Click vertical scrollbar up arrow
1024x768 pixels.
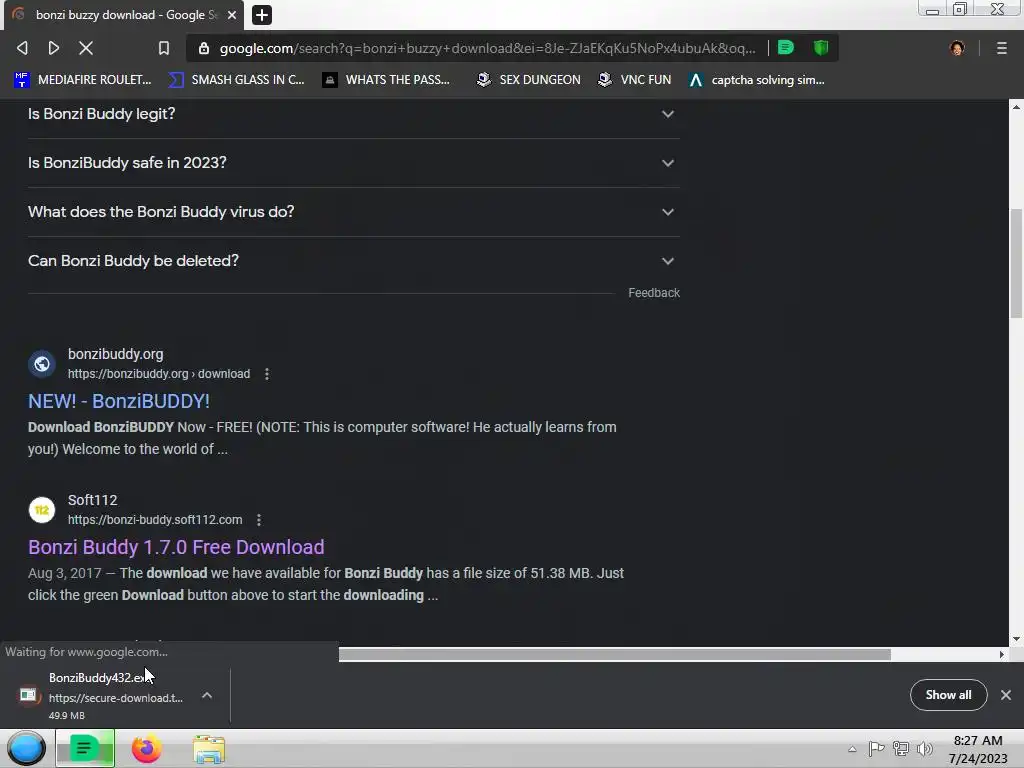1016,106
